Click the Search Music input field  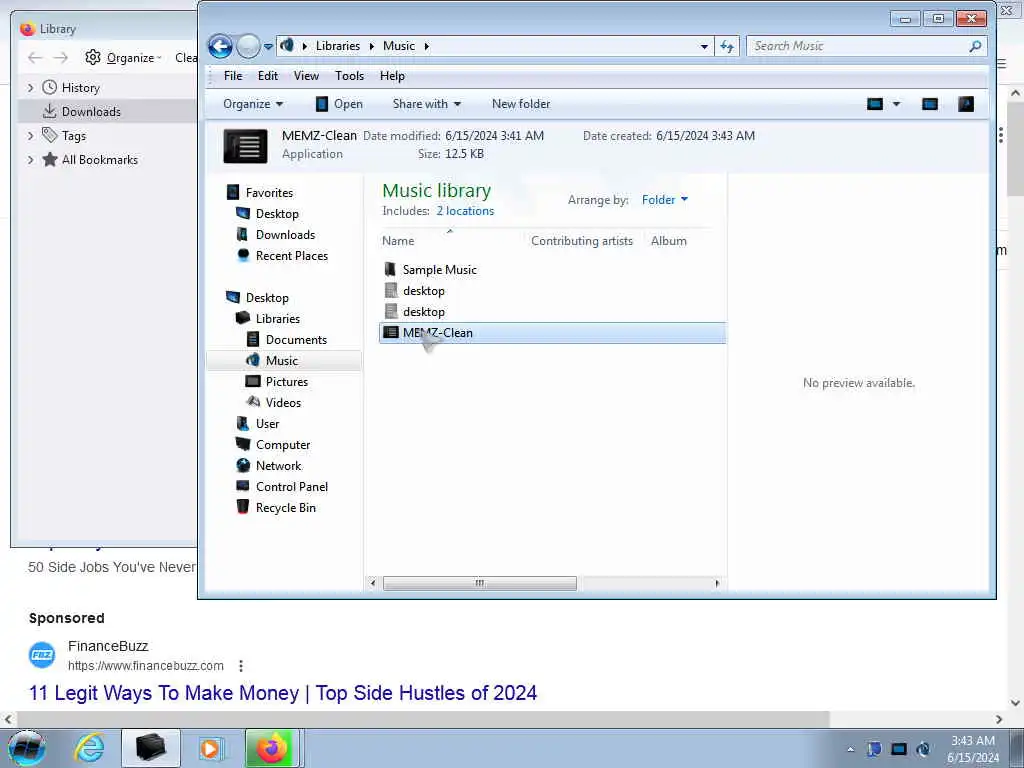click(x=857, y=46)
